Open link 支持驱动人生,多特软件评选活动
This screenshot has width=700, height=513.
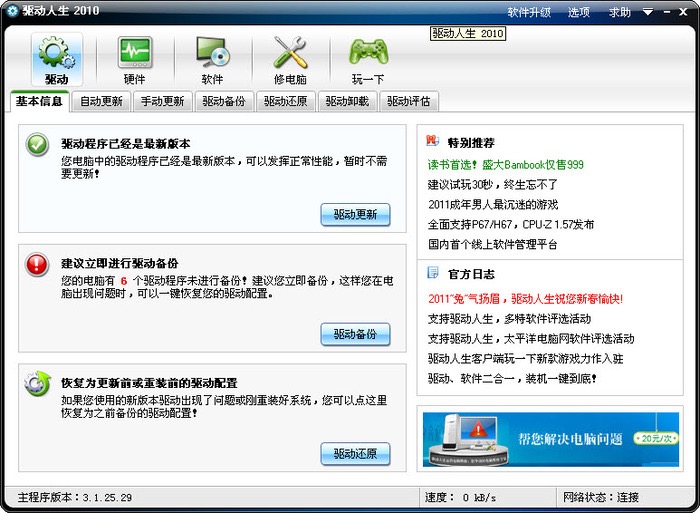509,319
